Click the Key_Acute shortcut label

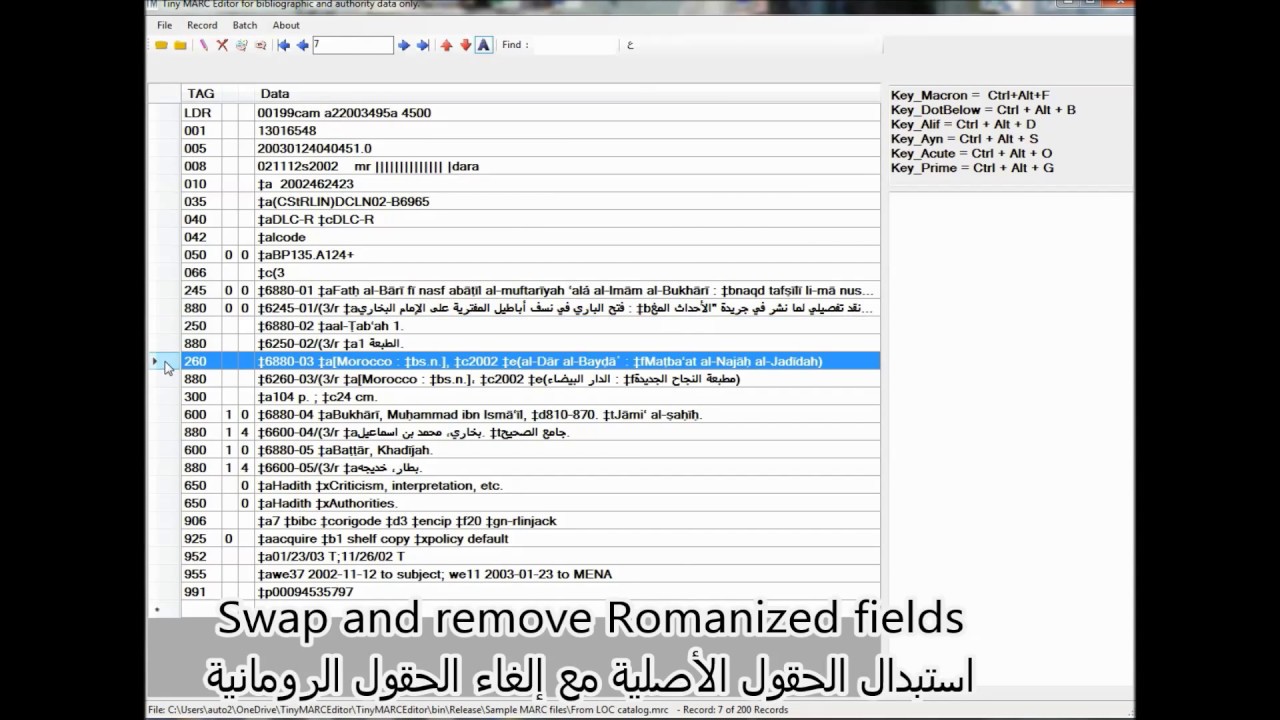pos(971,154)
